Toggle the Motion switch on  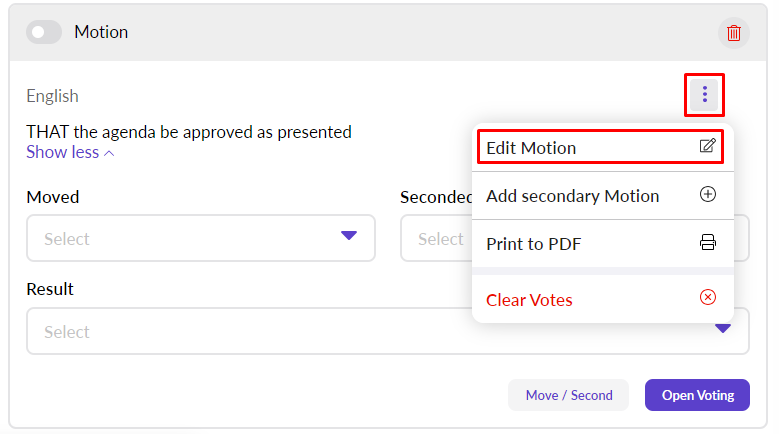(x=44, y=32)
